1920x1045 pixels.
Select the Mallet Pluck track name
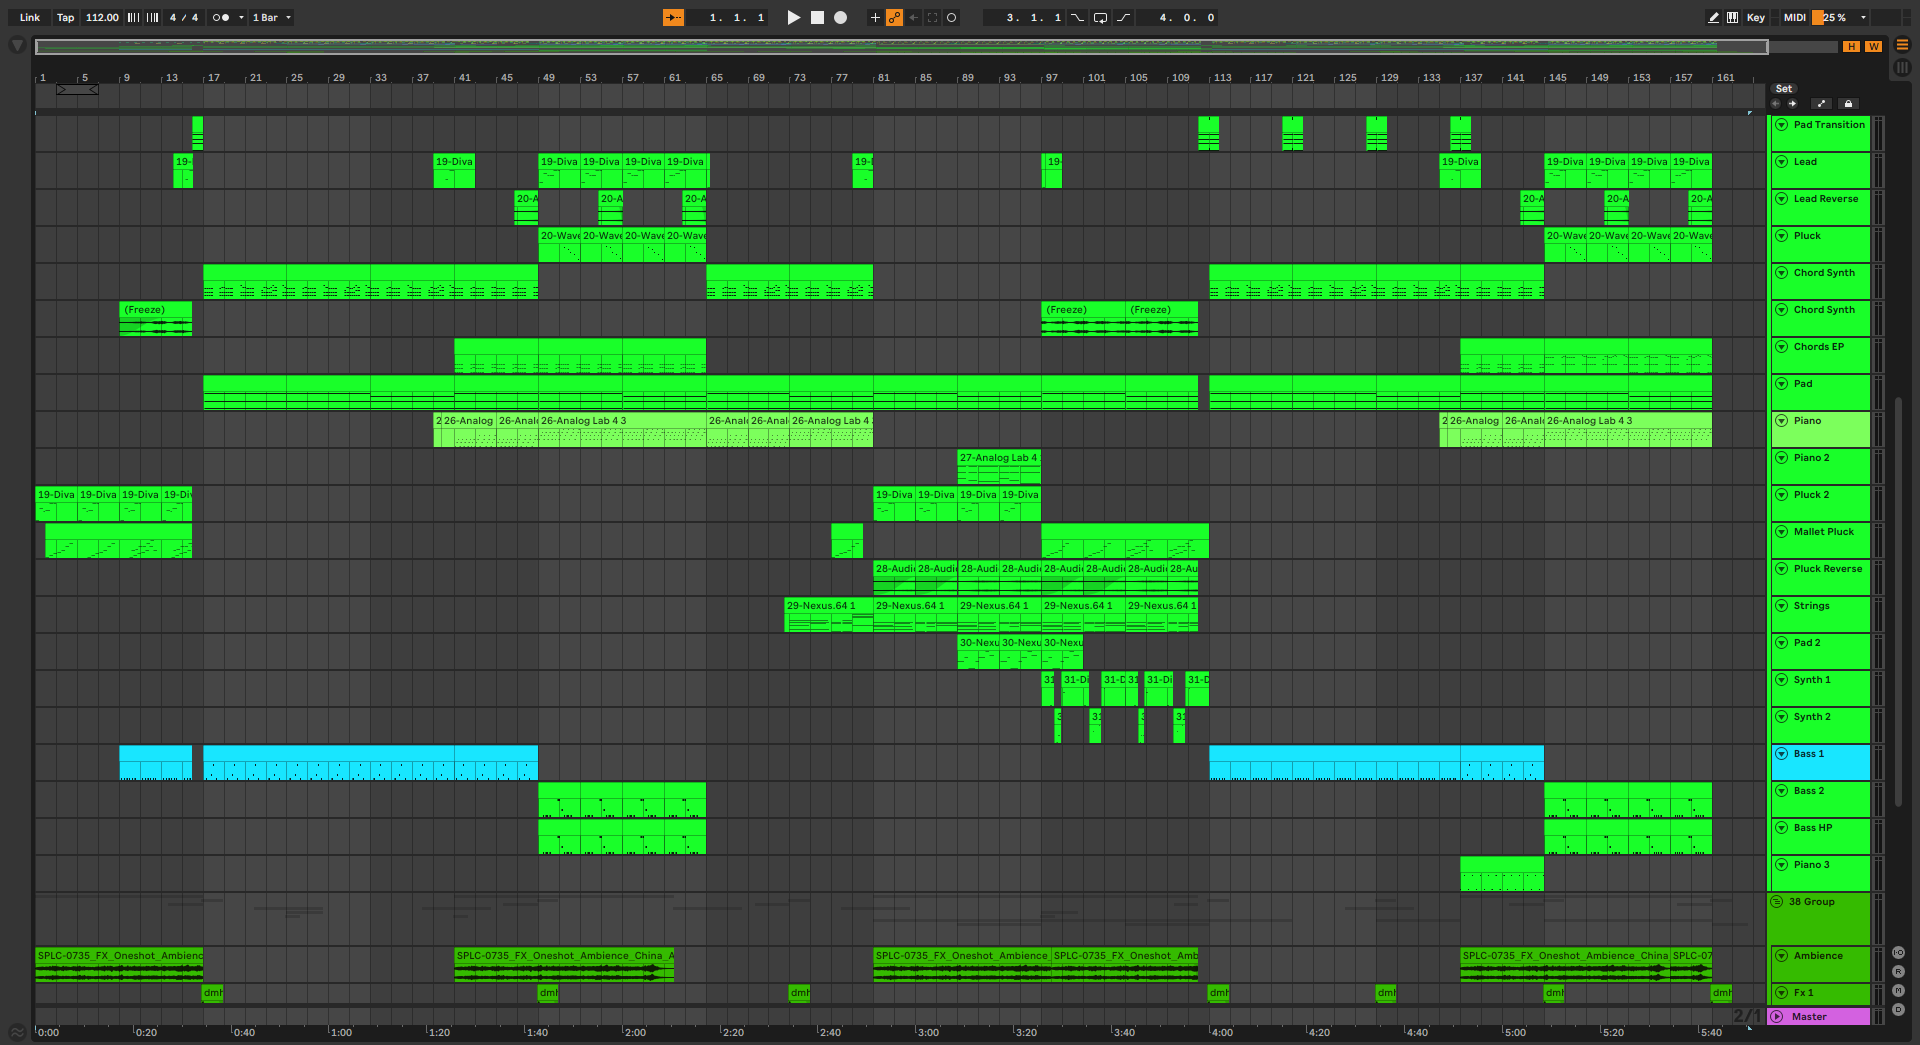click(1823, 532)
